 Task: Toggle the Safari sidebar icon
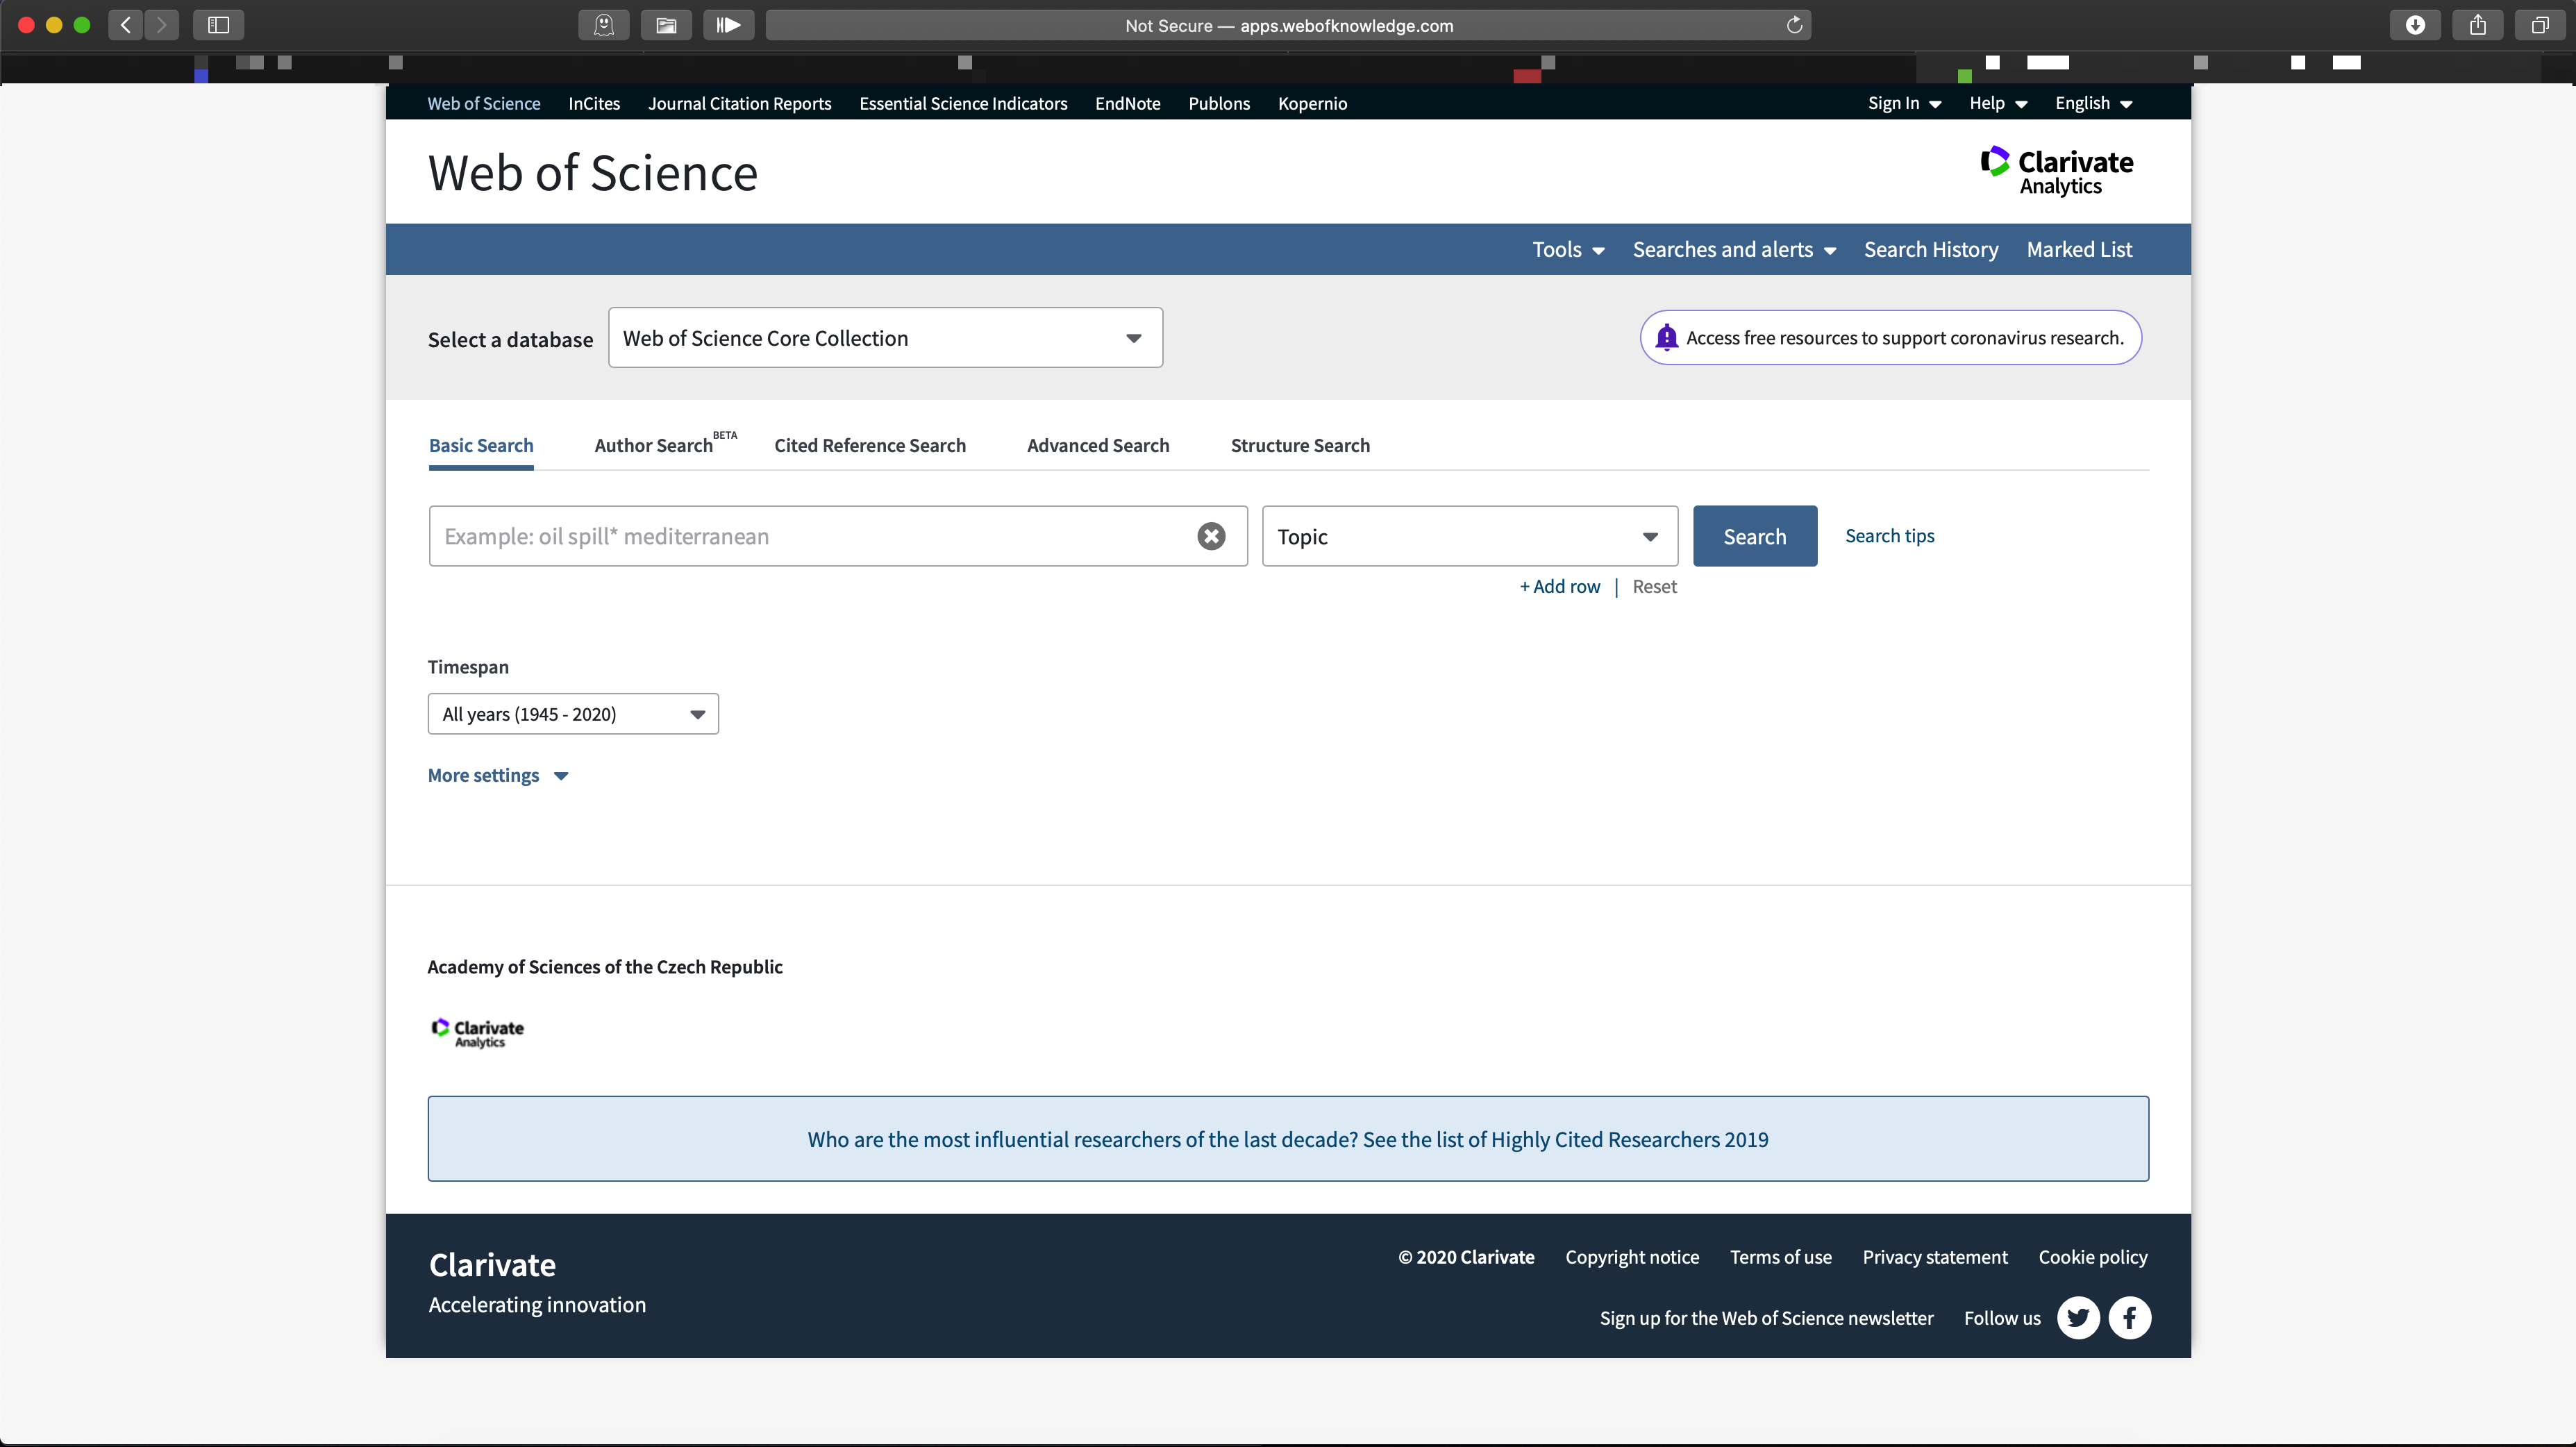(218, 25)
